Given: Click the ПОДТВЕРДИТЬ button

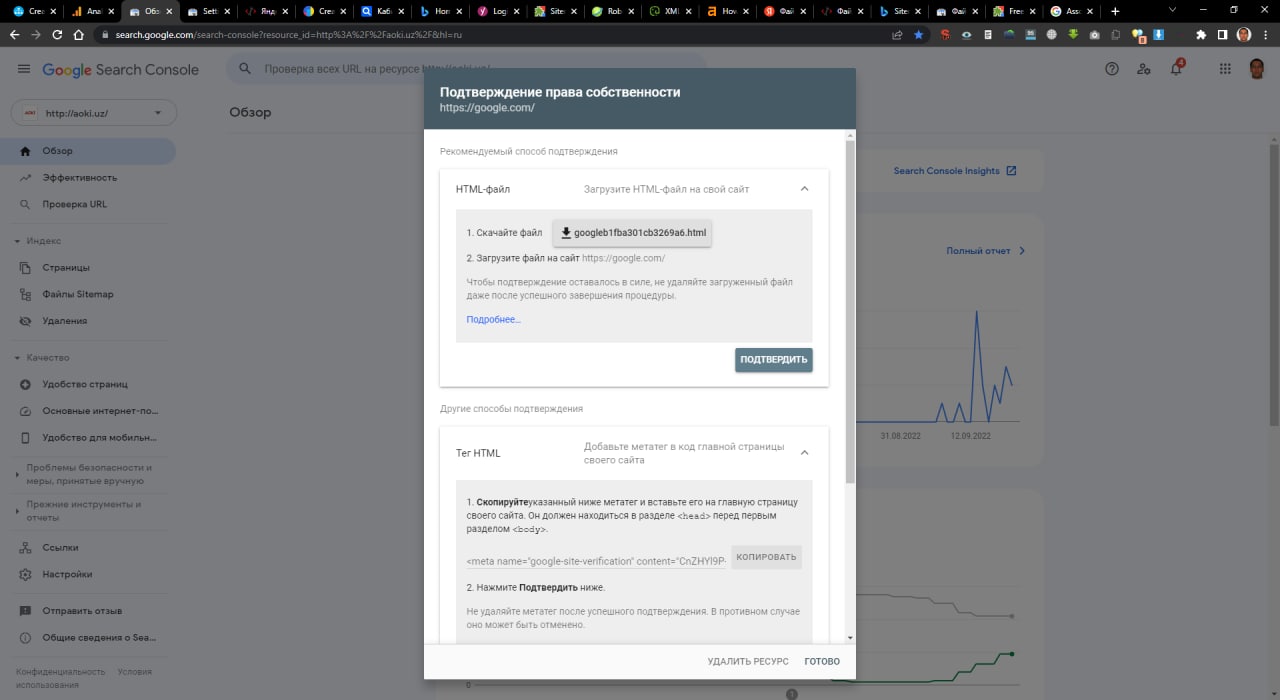Looking at the screenshot, I should pyautogui.click(x=773, y=360).
